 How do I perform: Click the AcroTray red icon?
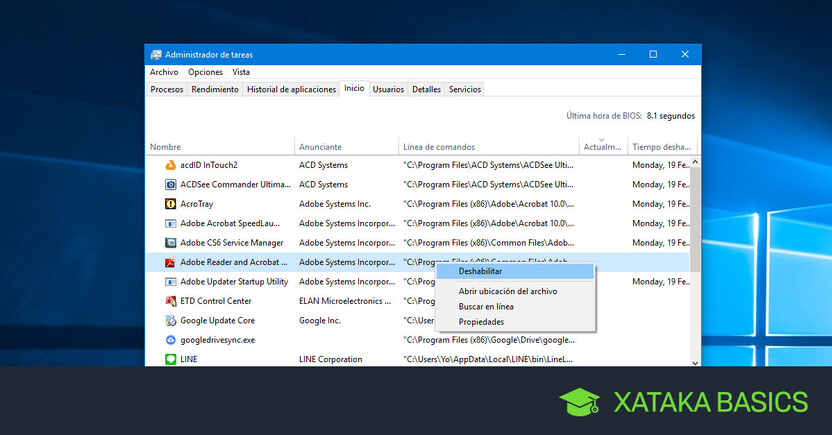coord(171,204)
